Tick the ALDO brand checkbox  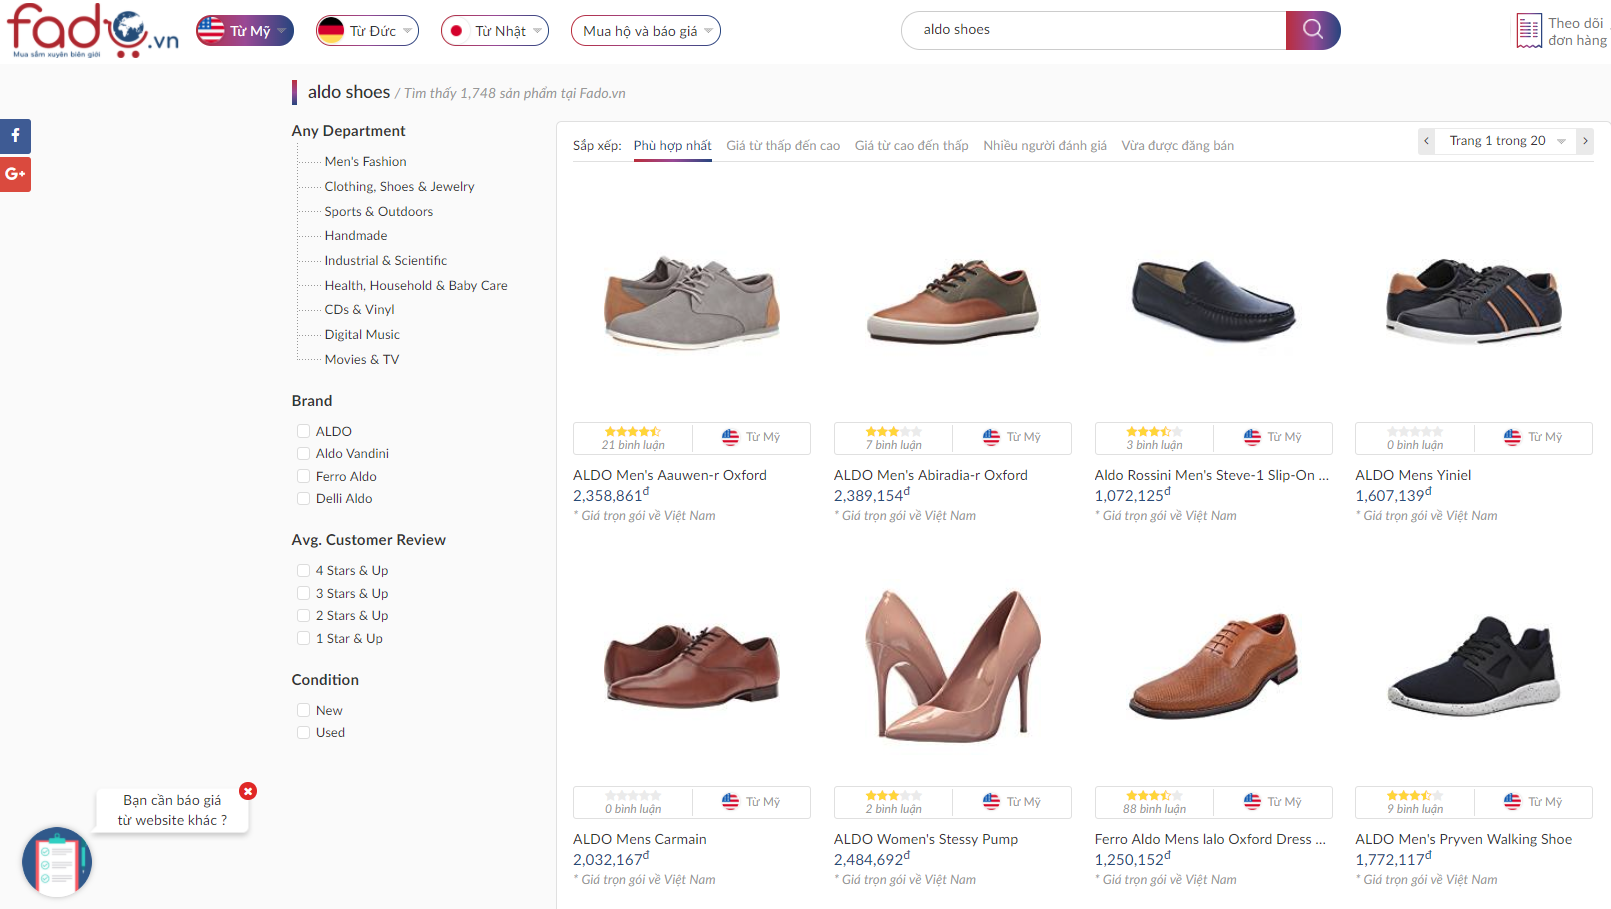(303, 431)
